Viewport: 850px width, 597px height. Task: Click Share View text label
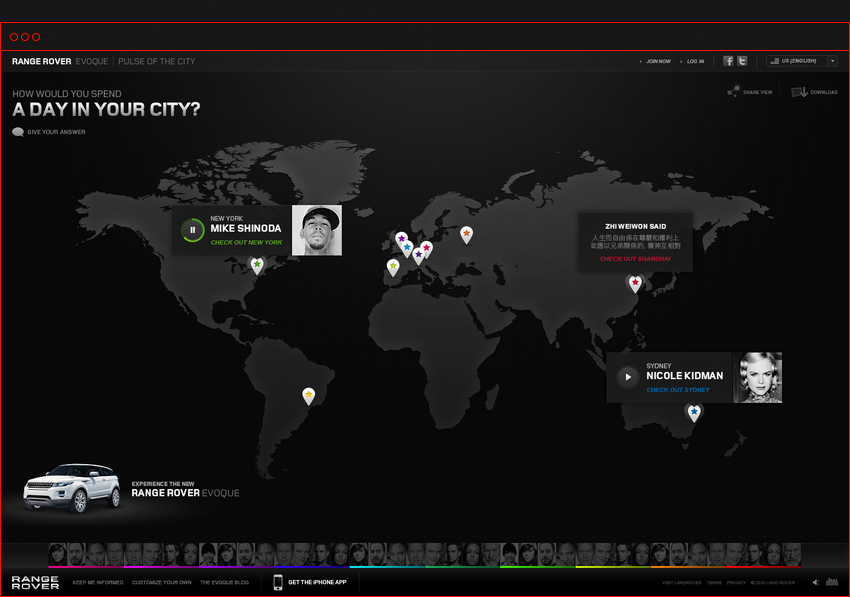[757, 92]
